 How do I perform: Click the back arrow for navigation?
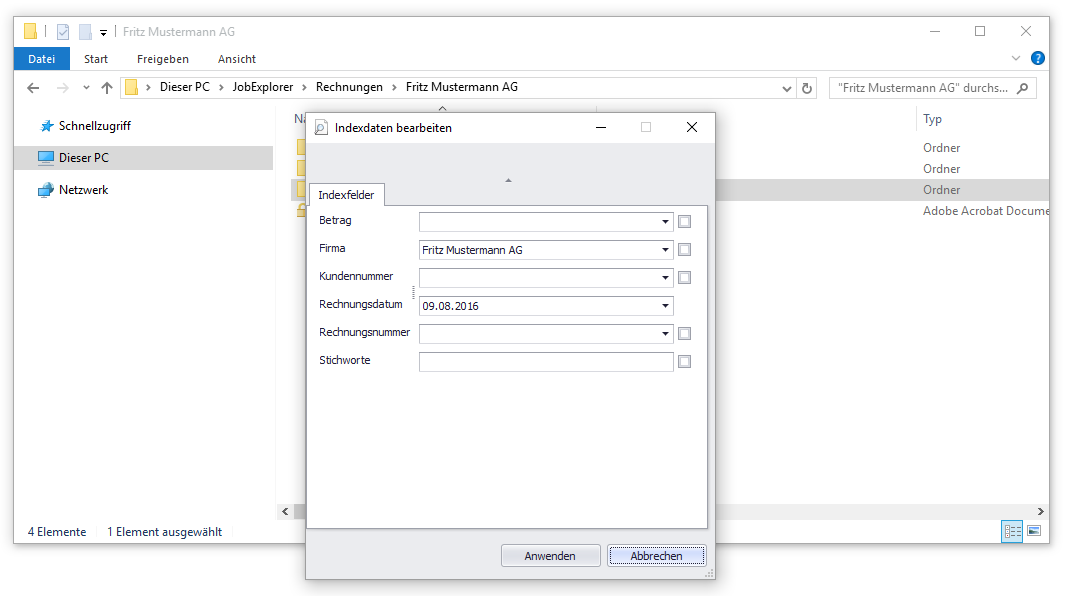tap(32, 88)
